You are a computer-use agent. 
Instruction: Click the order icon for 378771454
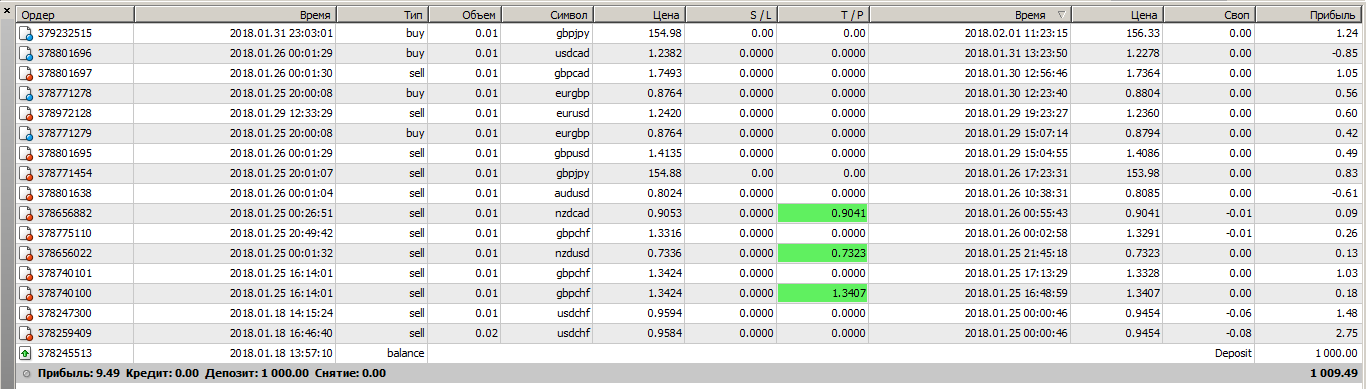26,173
